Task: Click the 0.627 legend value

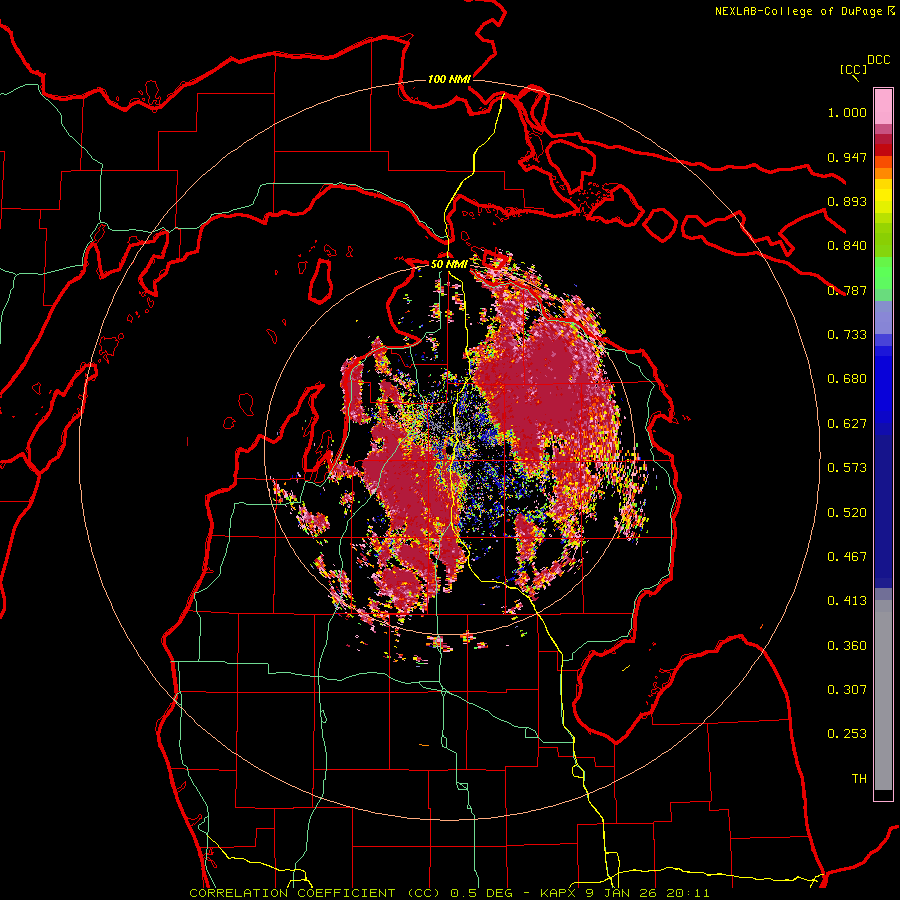Action: (x=847, y=424)
